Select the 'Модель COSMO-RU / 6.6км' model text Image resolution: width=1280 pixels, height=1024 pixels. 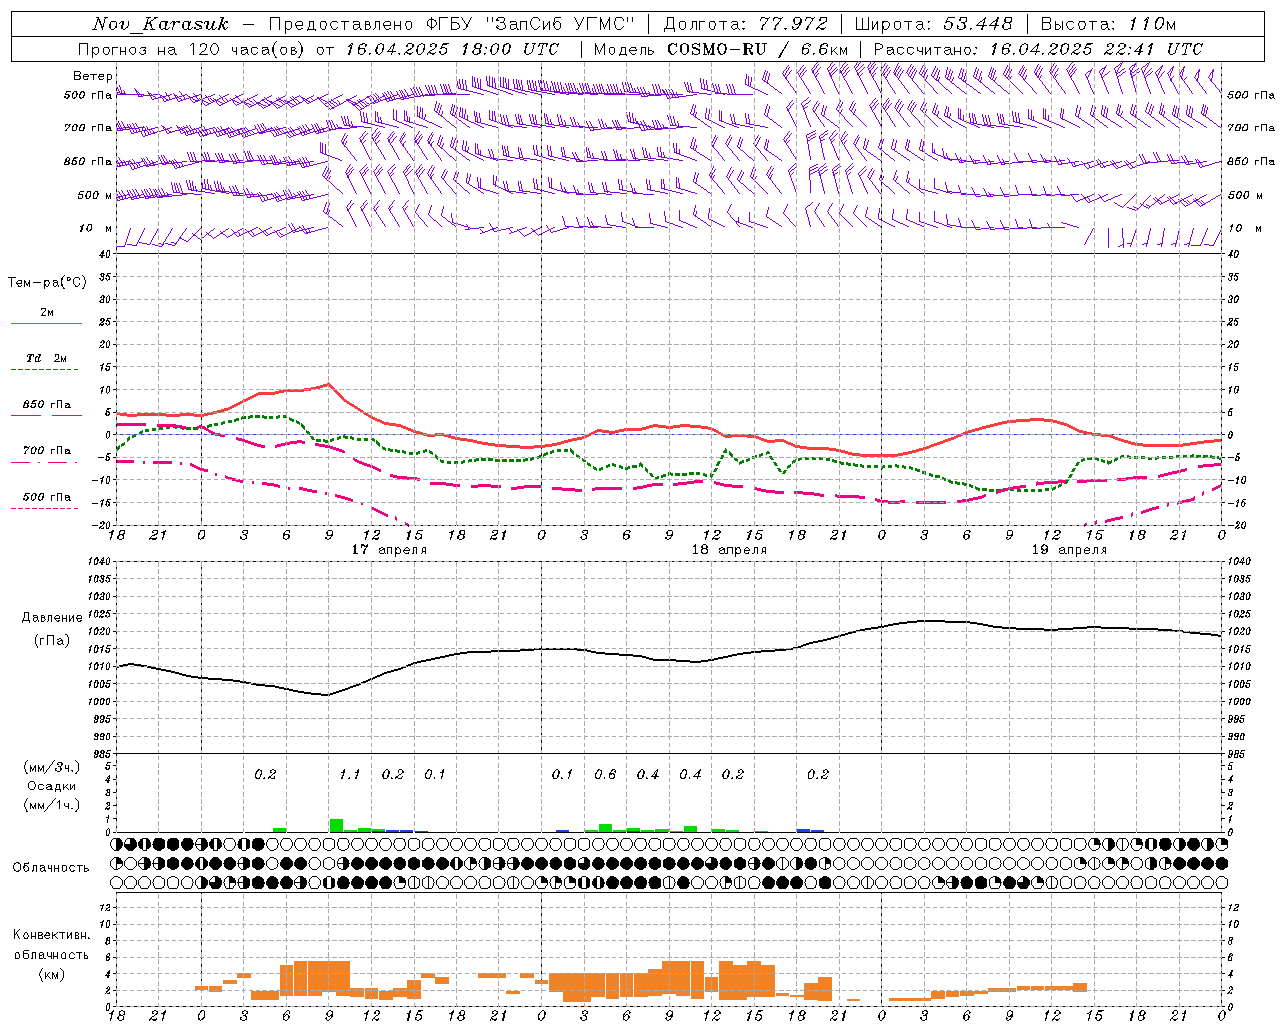722,49
